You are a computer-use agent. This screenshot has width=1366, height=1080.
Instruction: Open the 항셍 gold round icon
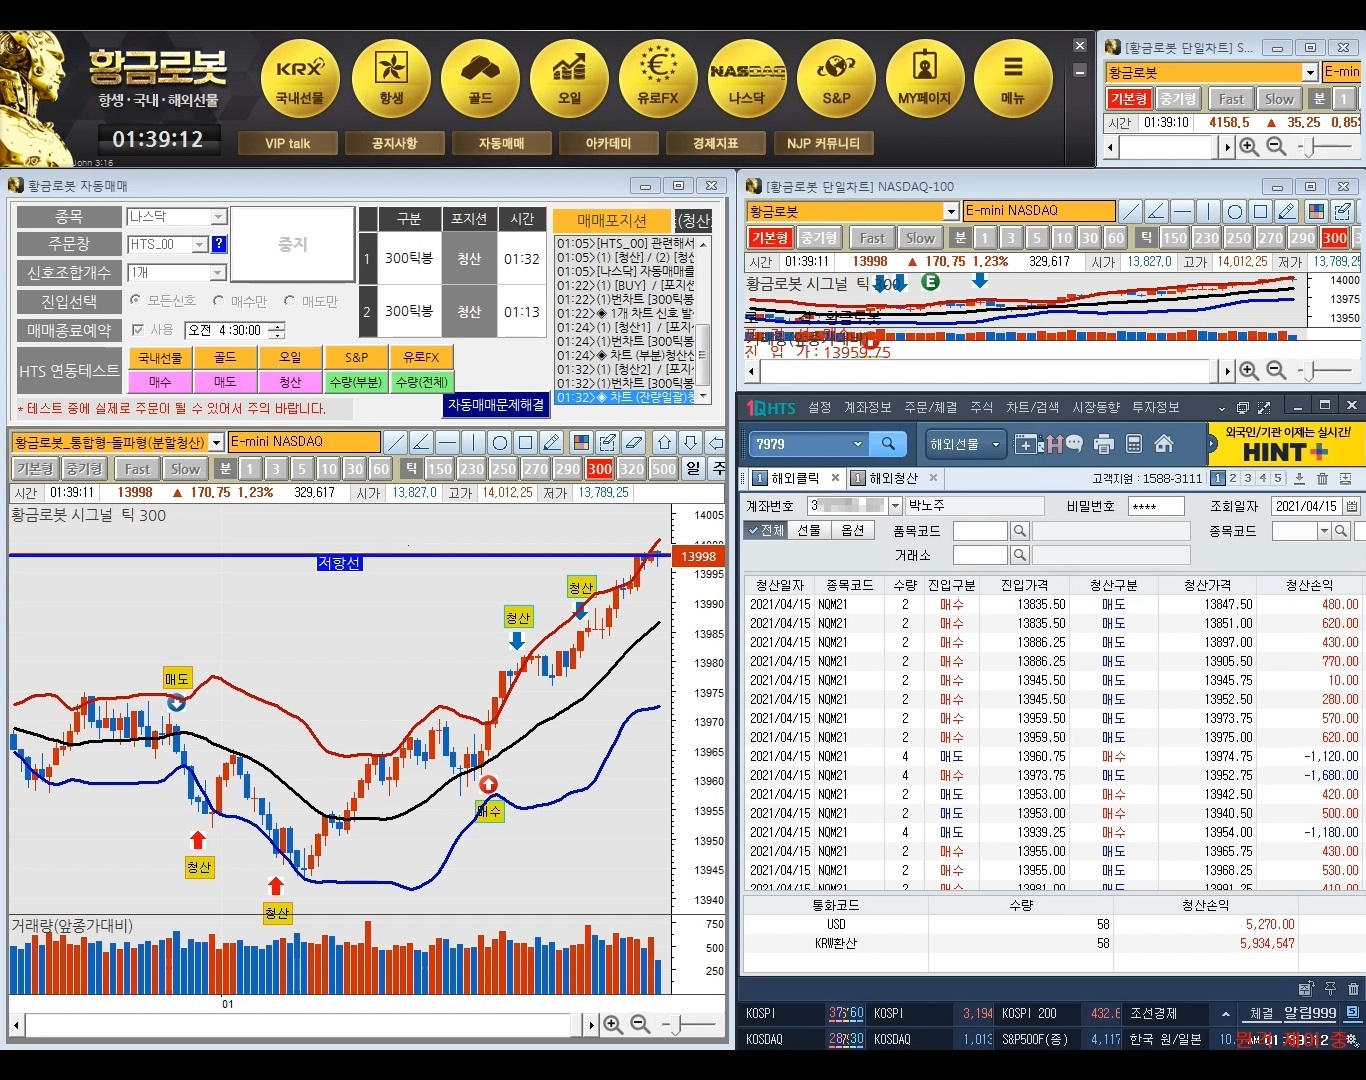pos(391,79)
